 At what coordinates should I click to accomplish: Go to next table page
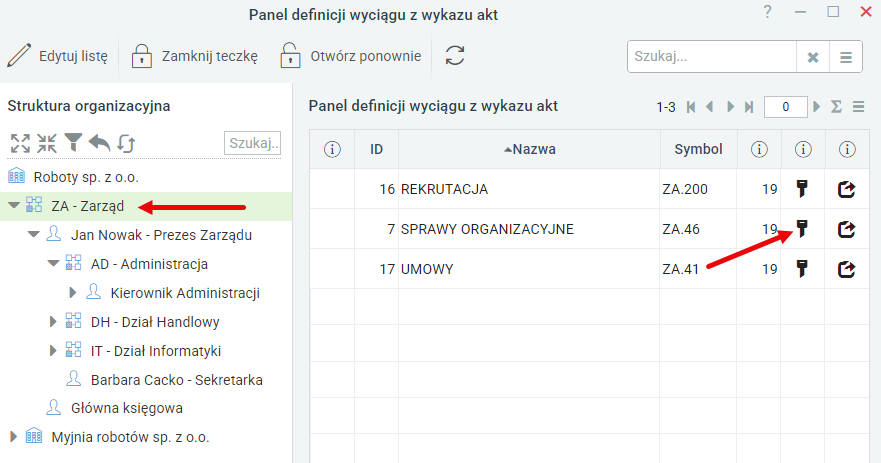click(x=730, y=107)
